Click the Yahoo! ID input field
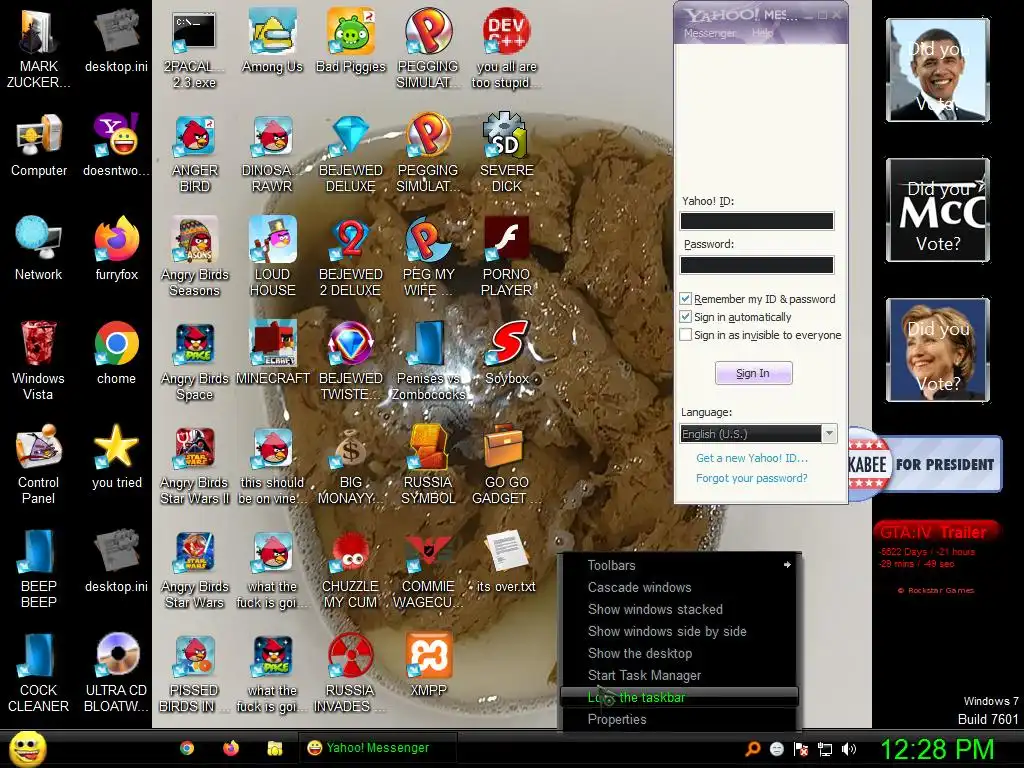 click(757, 221)
